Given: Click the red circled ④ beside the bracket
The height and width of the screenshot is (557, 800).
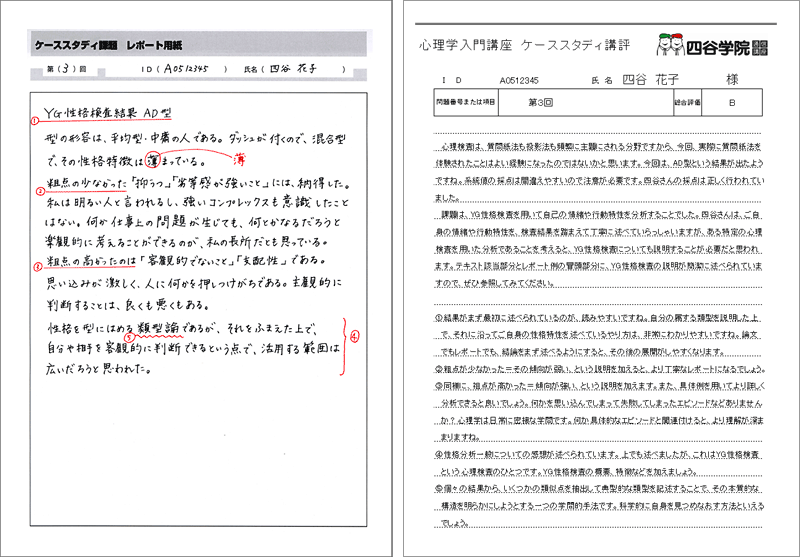Looking at the screenshot, I should coord(356,336).
